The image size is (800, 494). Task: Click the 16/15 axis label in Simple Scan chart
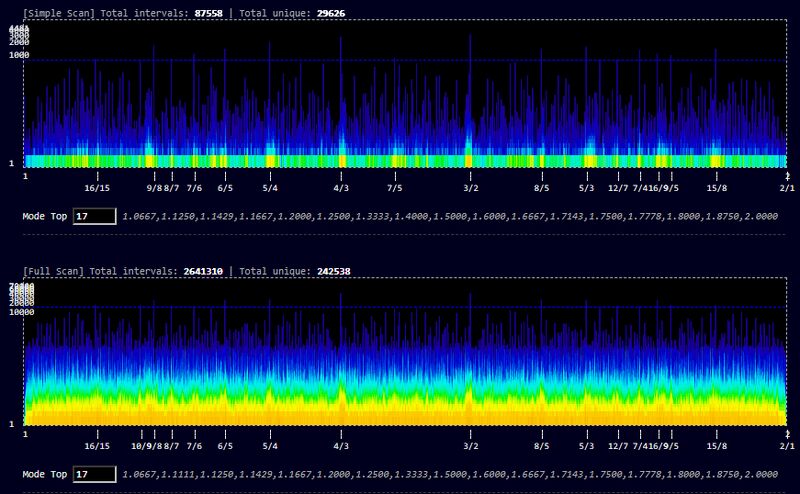click(x=97, y=188)
